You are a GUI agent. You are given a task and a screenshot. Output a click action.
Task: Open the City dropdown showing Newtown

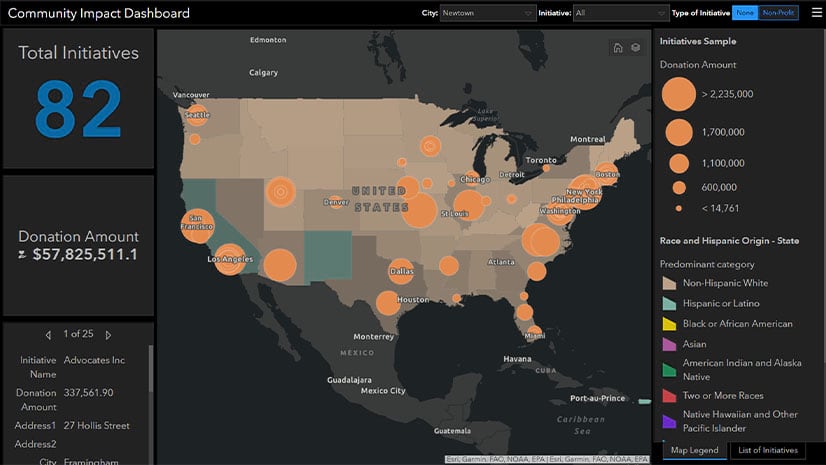(488, 13)
